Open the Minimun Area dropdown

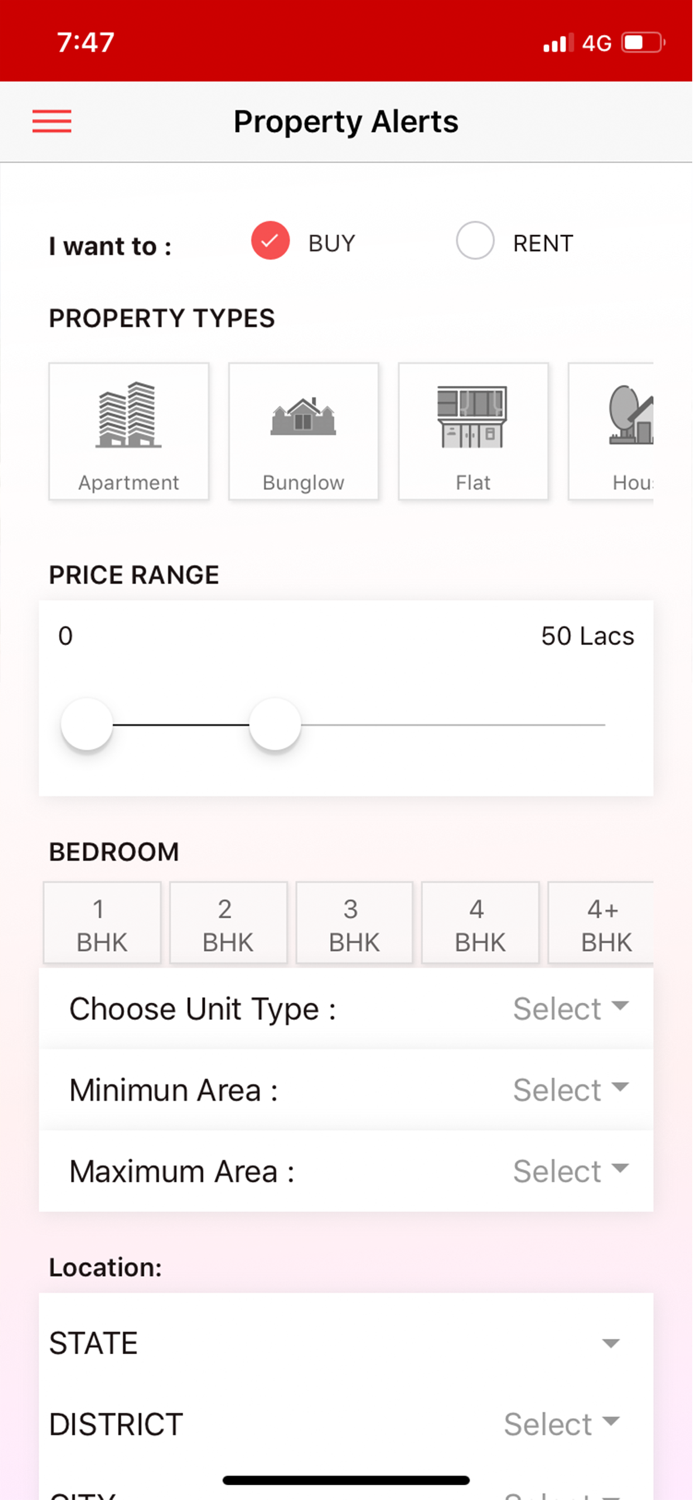coord(570,1089)
